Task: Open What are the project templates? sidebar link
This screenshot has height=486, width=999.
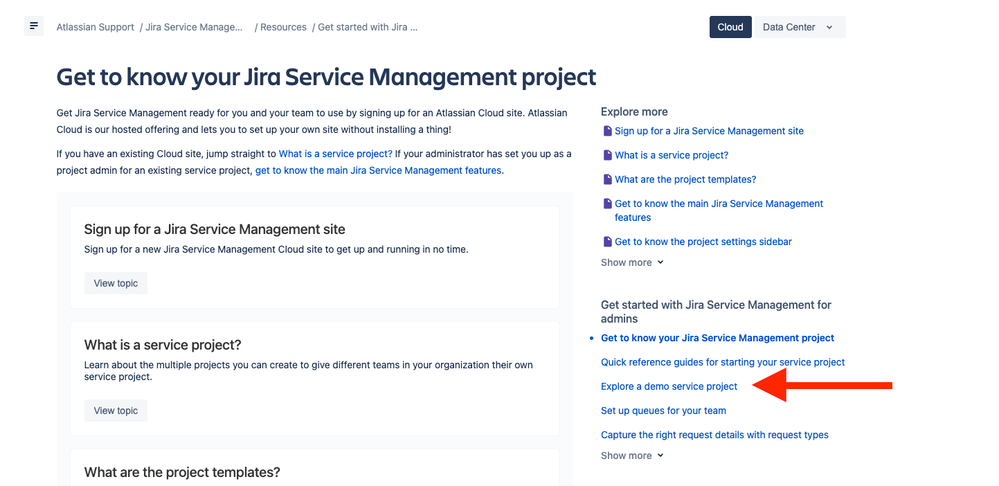Action: (x=686, y=180)
